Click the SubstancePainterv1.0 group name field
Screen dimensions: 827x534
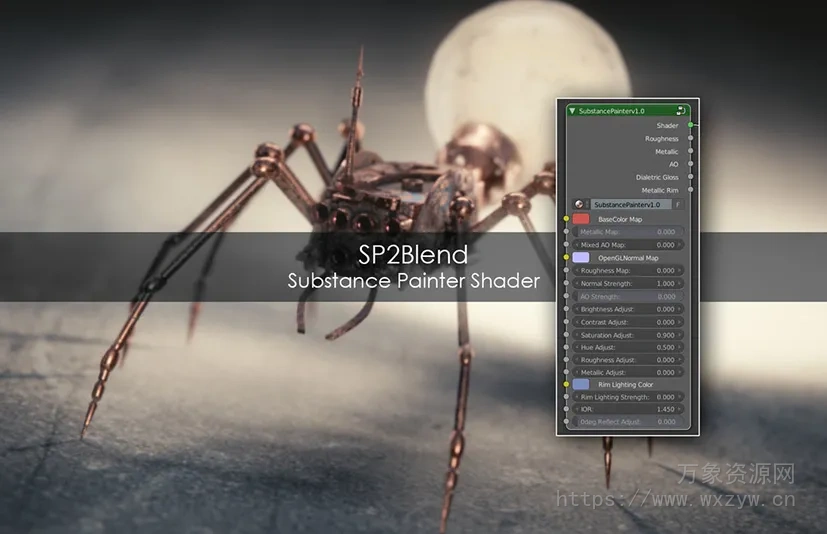click(628, 204)
